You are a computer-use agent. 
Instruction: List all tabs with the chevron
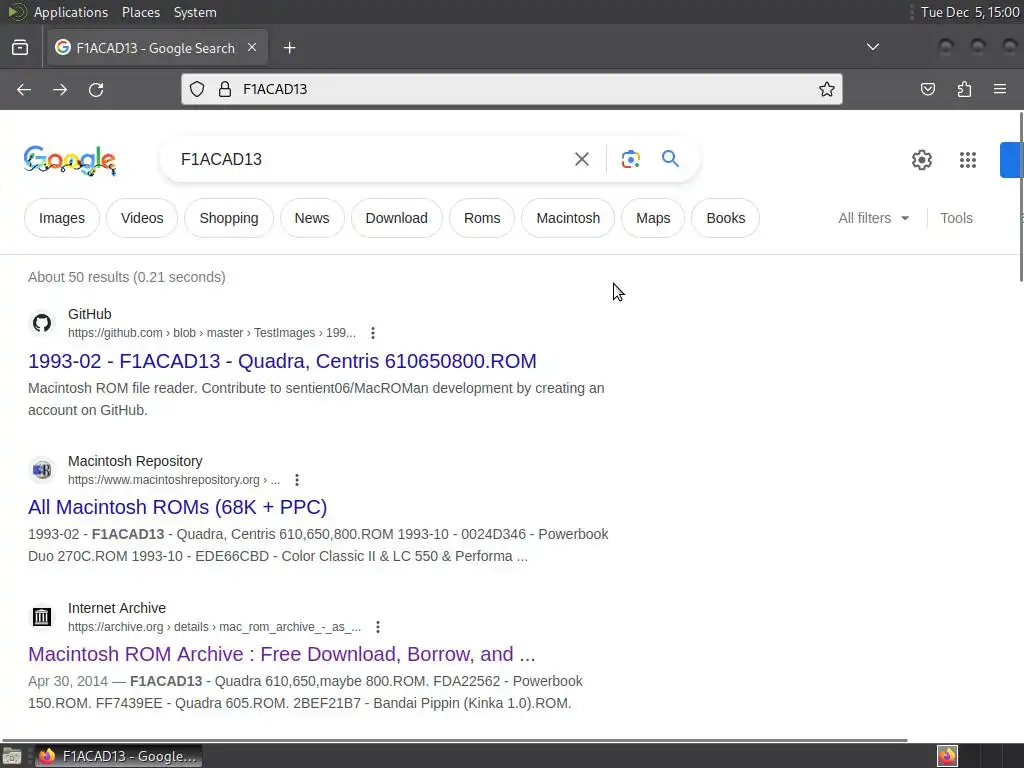coord(872,47)
